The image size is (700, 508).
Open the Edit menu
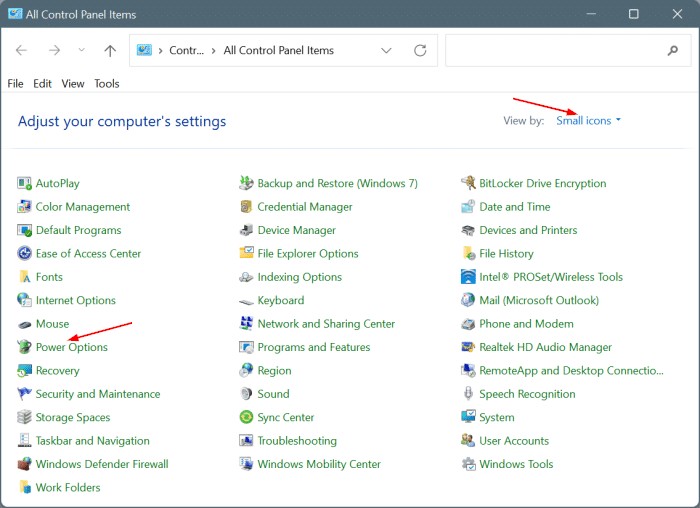coord(42,83)
